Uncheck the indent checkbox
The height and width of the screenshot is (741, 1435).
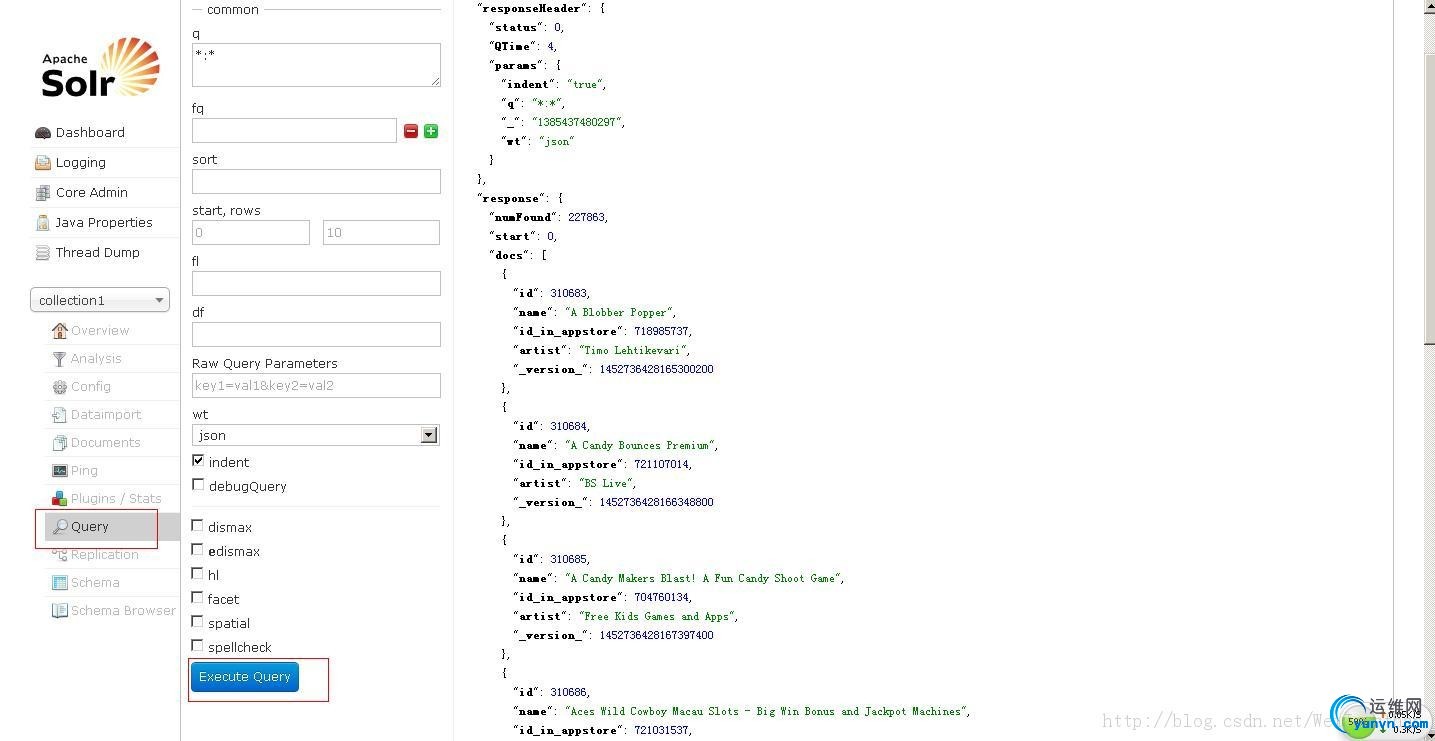198,461
